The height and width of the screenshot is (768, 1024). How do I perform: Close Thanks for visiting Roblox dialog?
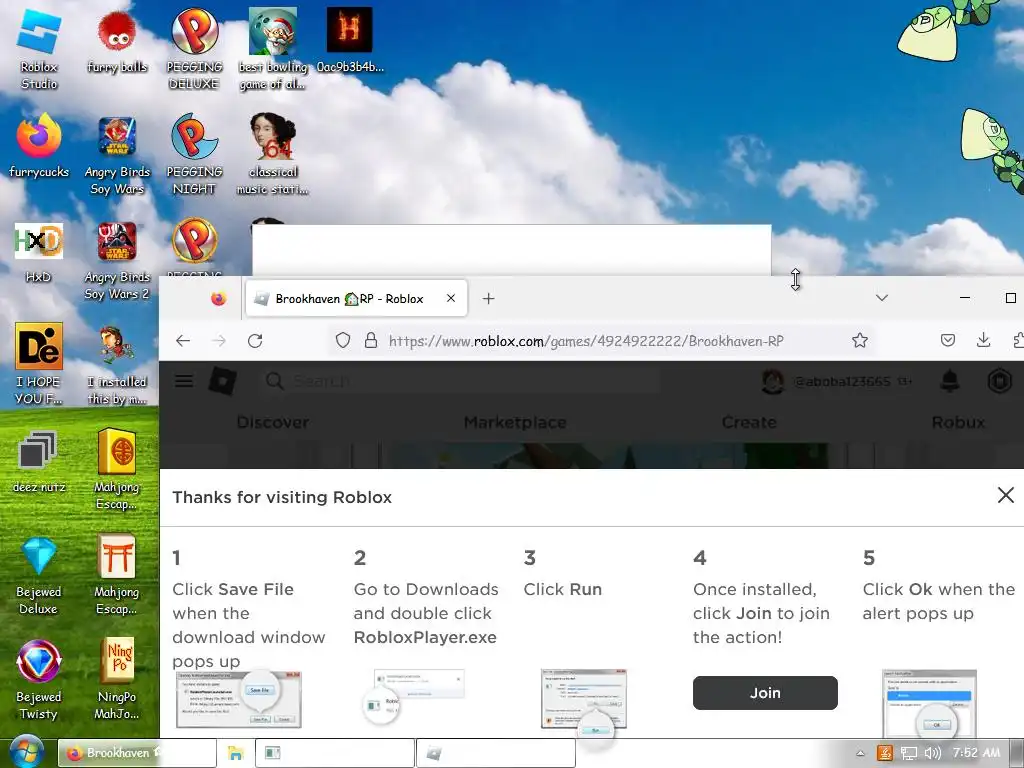[1006, 495]
